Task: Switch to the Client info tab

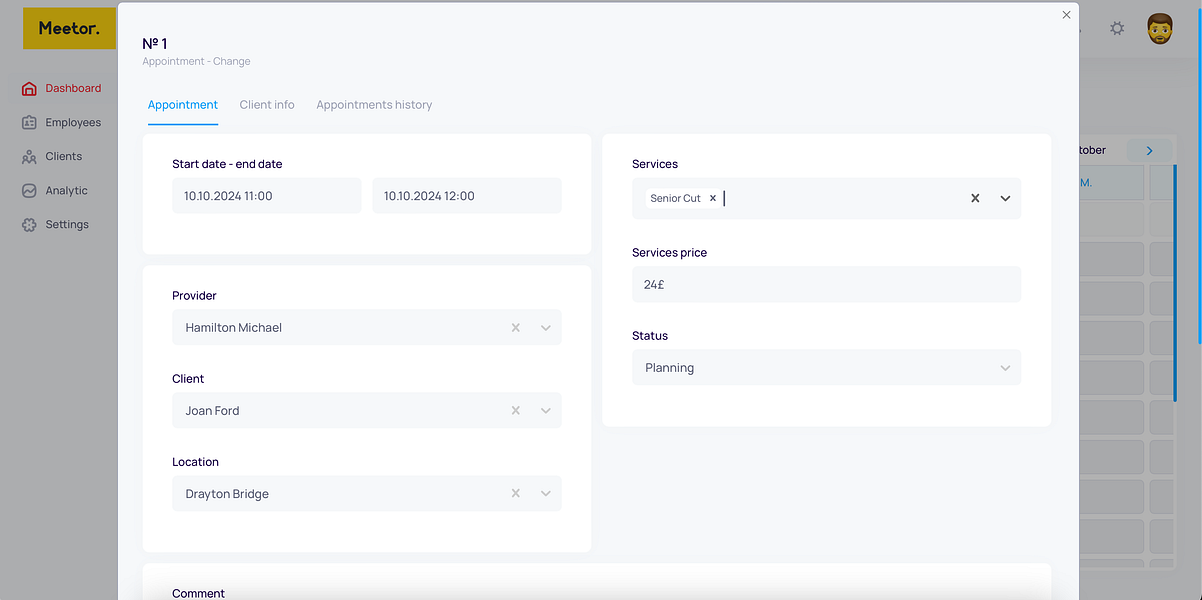Action: (267, 105)
